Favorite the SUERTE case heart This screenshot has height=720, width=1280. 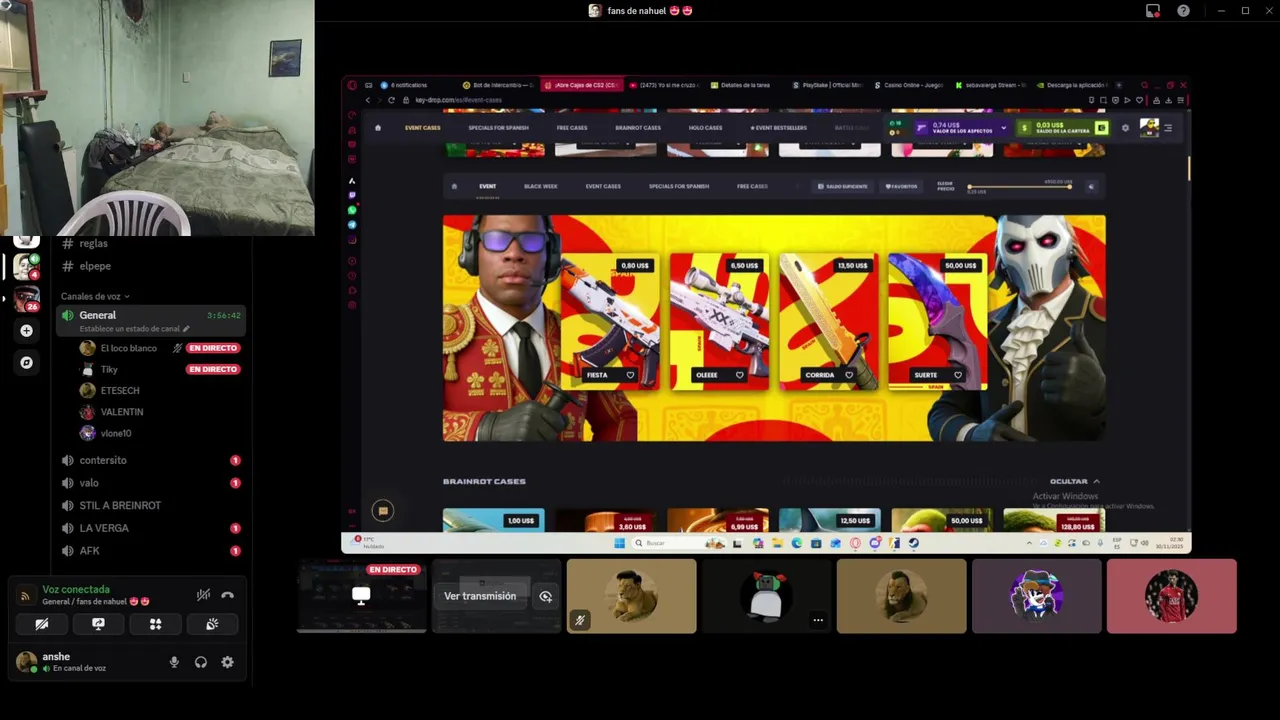pos(958,375)
